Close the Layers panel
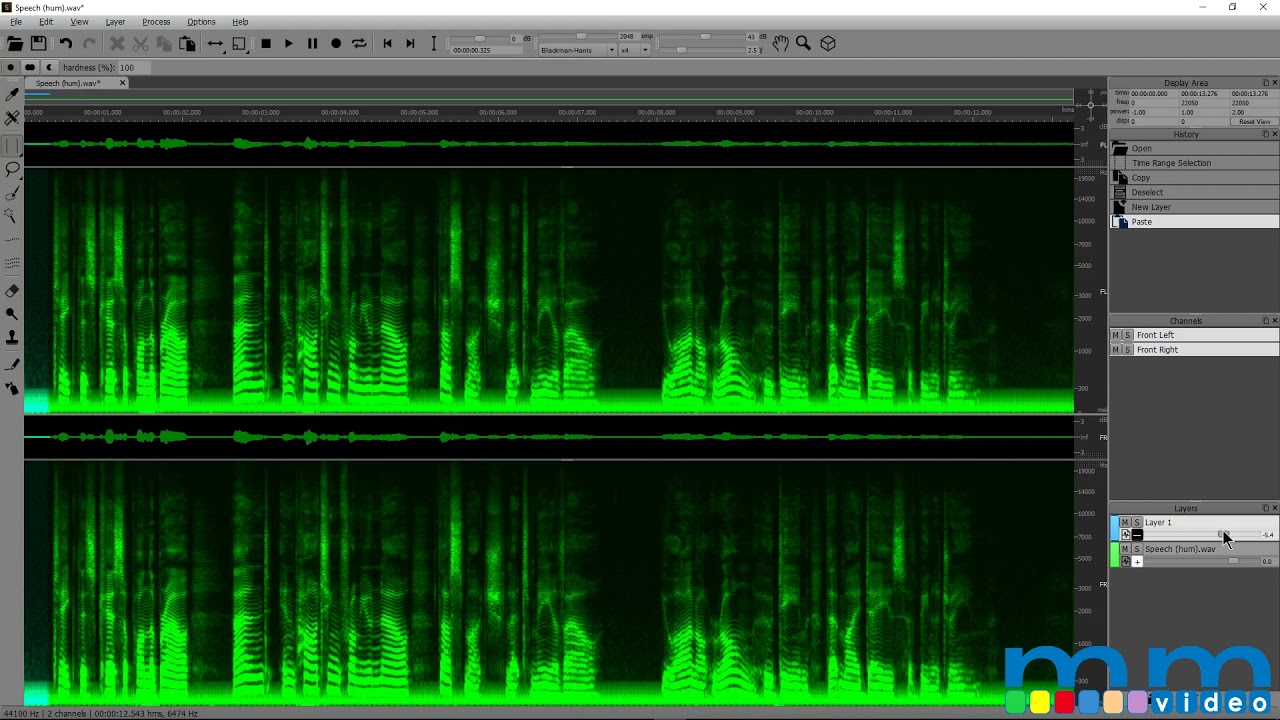This screenshot has width=1280, height=720. 1274,508
